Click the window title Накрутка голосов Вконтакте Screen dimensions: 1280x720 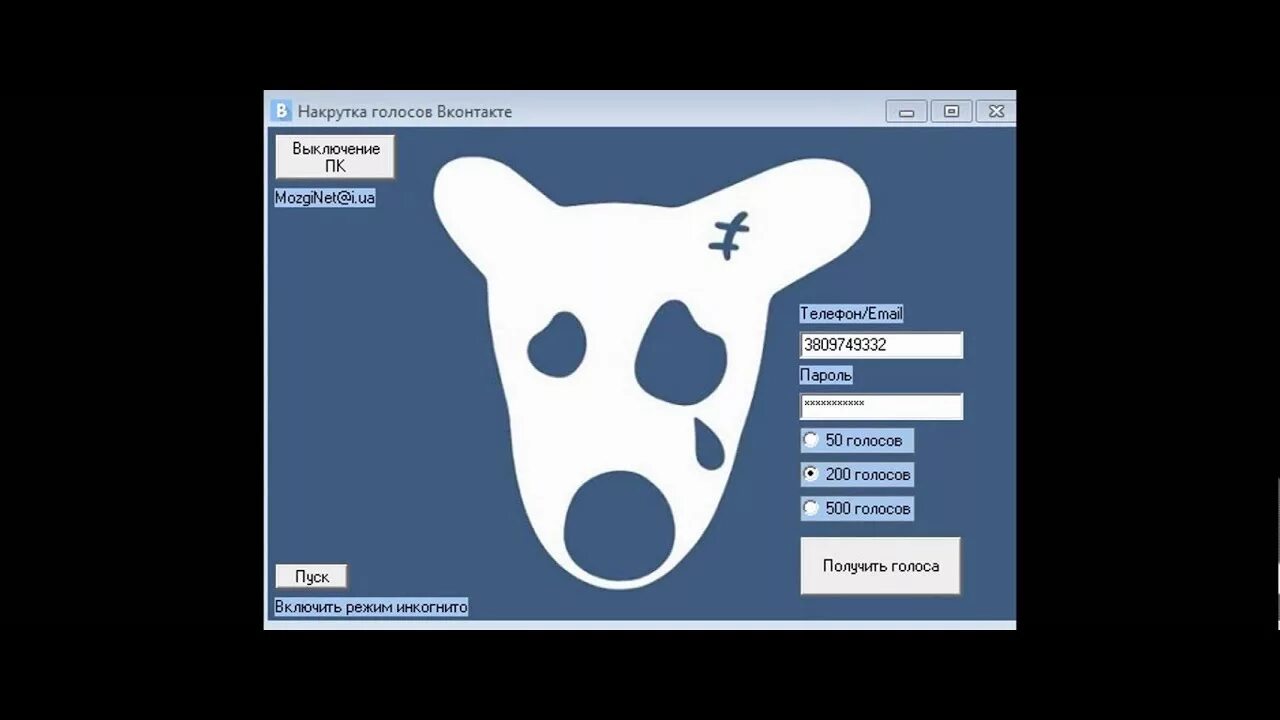pos(405,111)
